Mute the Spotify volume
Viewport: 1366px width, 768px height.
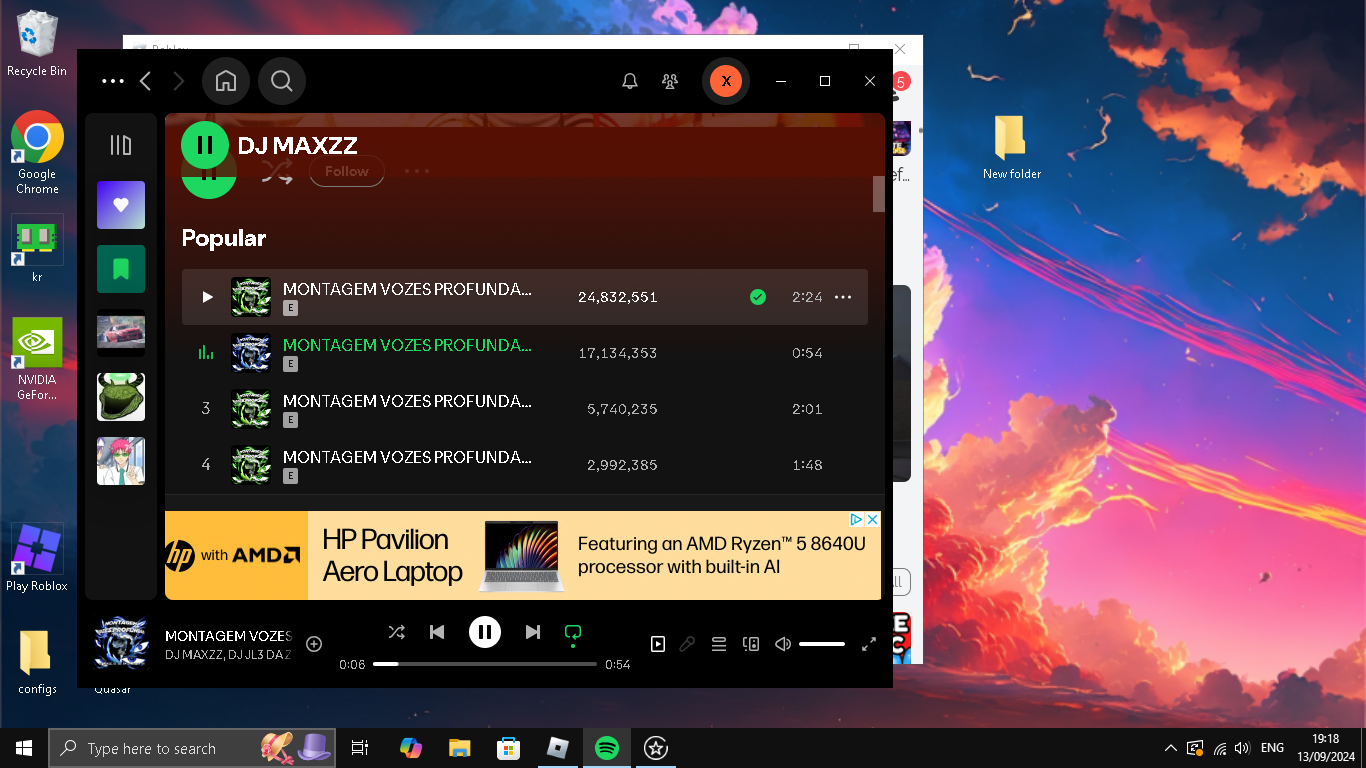coord(783,644)
